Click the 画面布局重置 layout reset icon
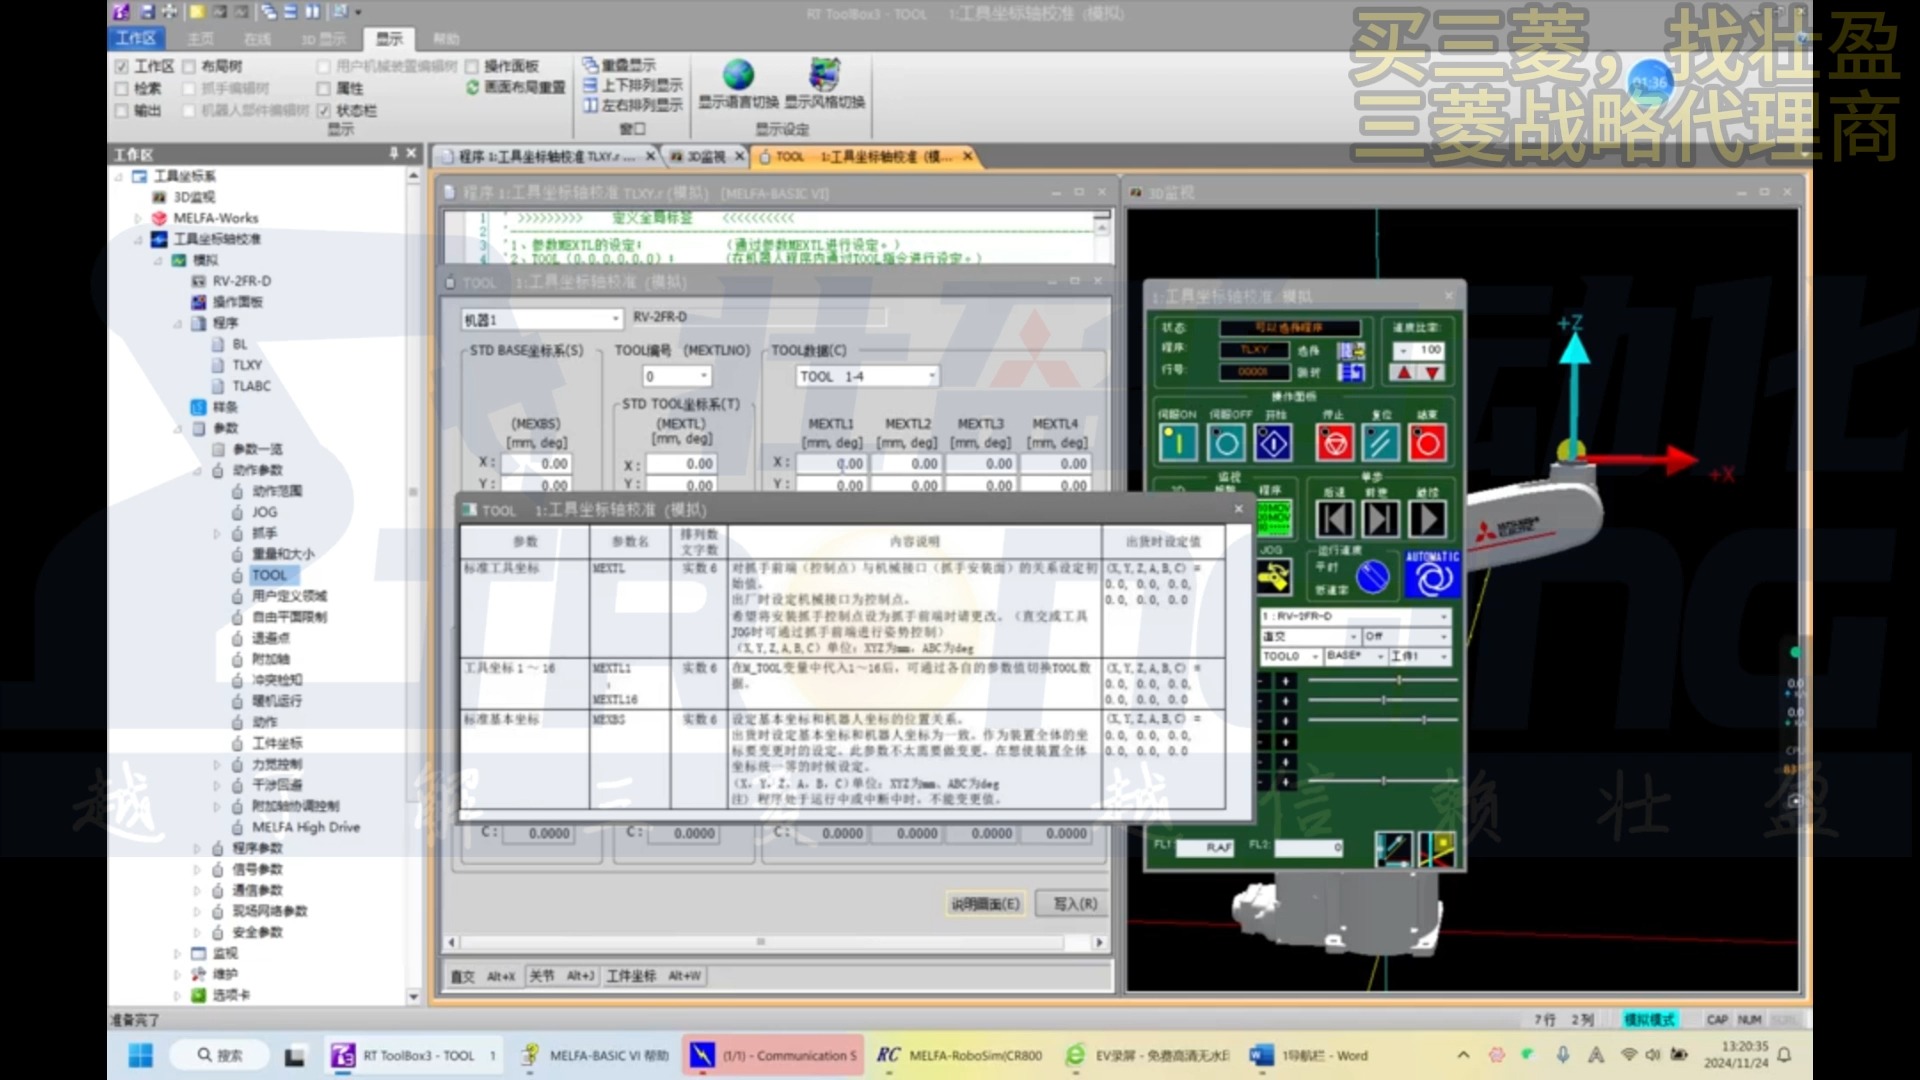1920x1080 pixels. point(471,87)
